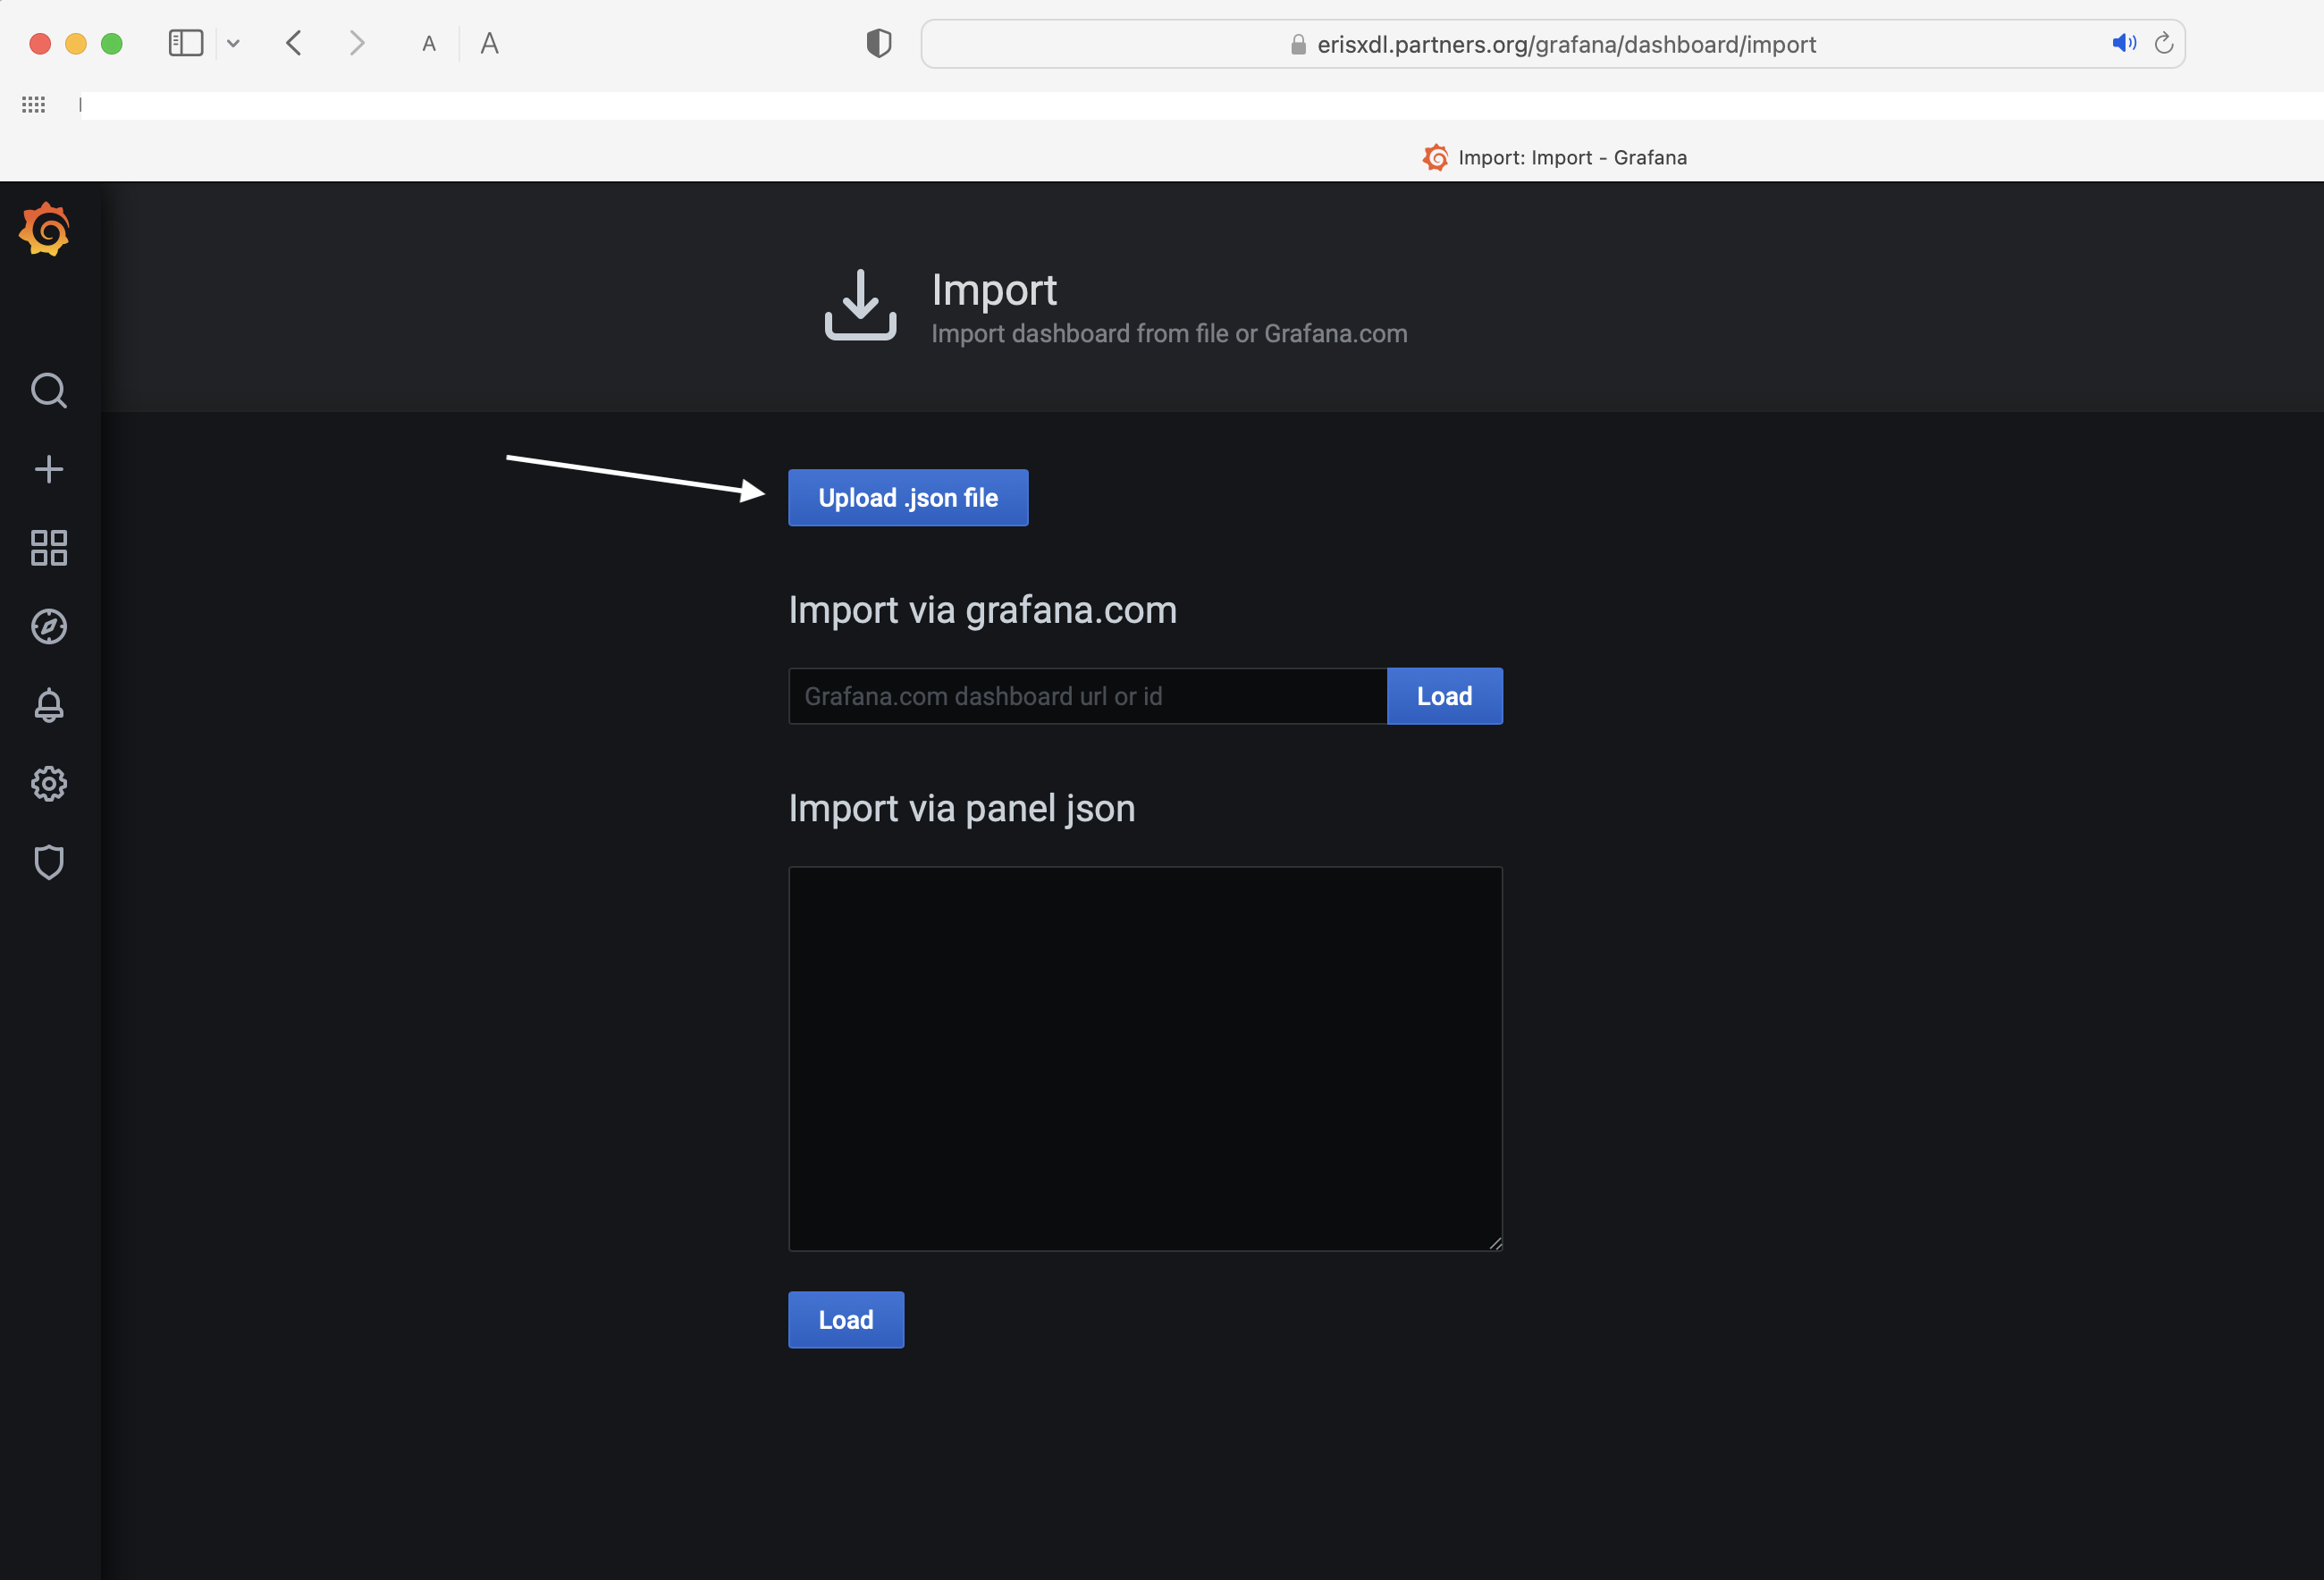Open the Configuration gear icon
The image size is (2324, 1580).
pos(48,784)
